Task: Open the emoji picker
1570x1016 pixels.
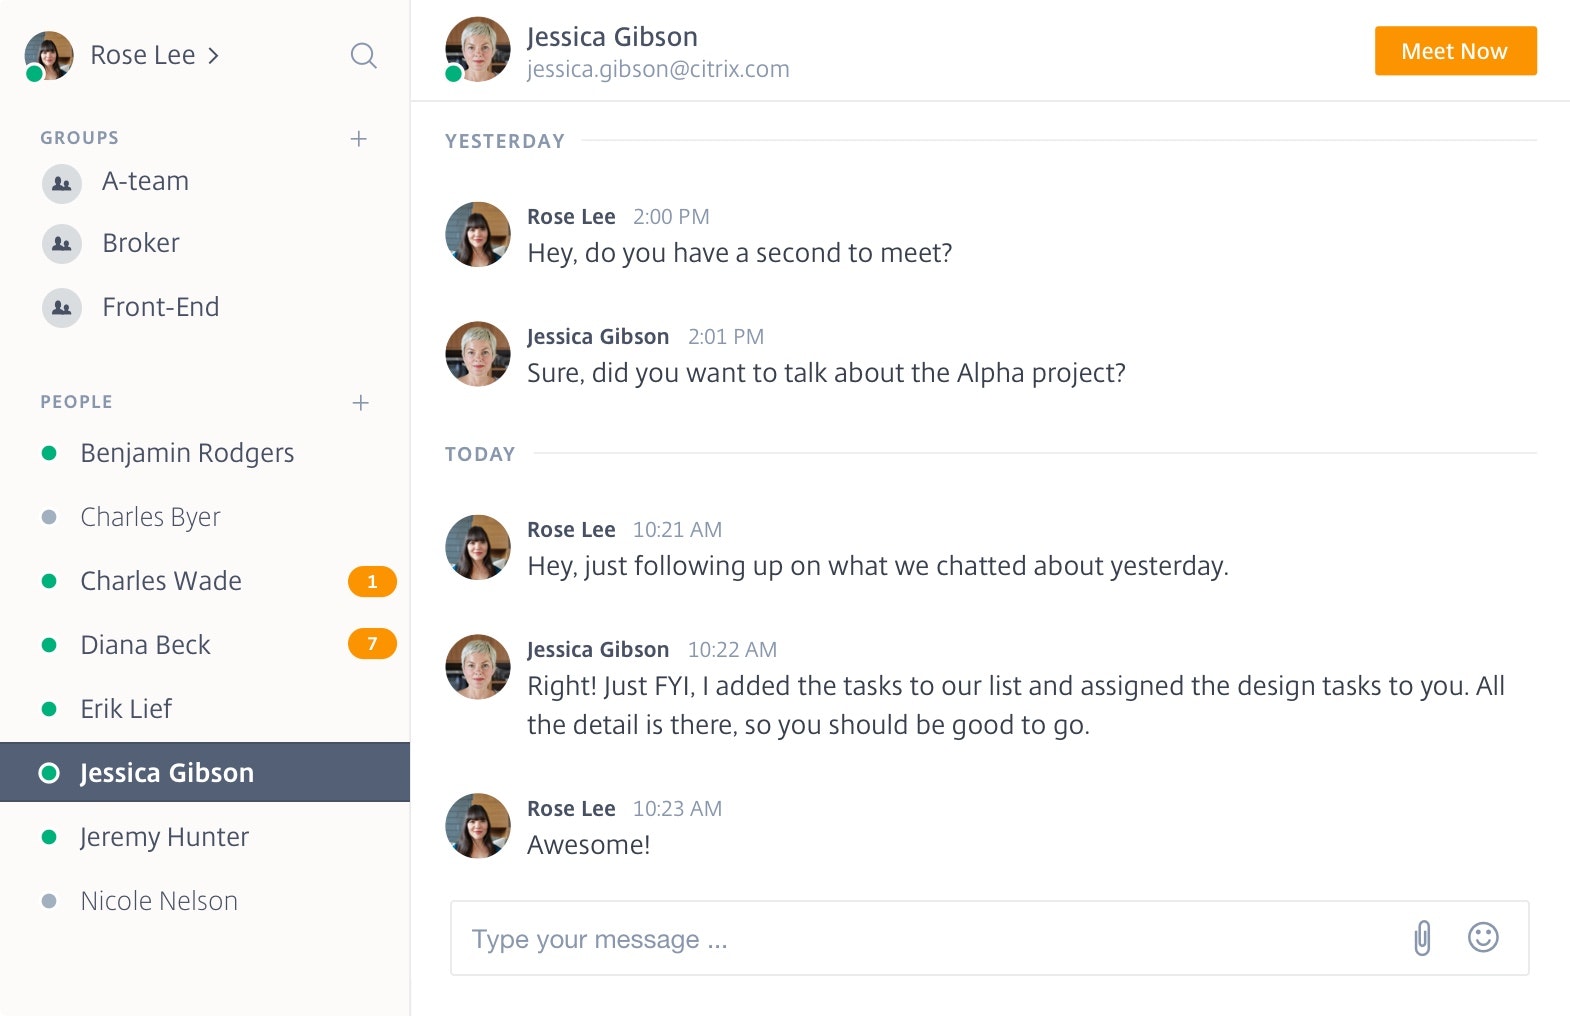Action: pyautogui.click(x=1483, y=937)
